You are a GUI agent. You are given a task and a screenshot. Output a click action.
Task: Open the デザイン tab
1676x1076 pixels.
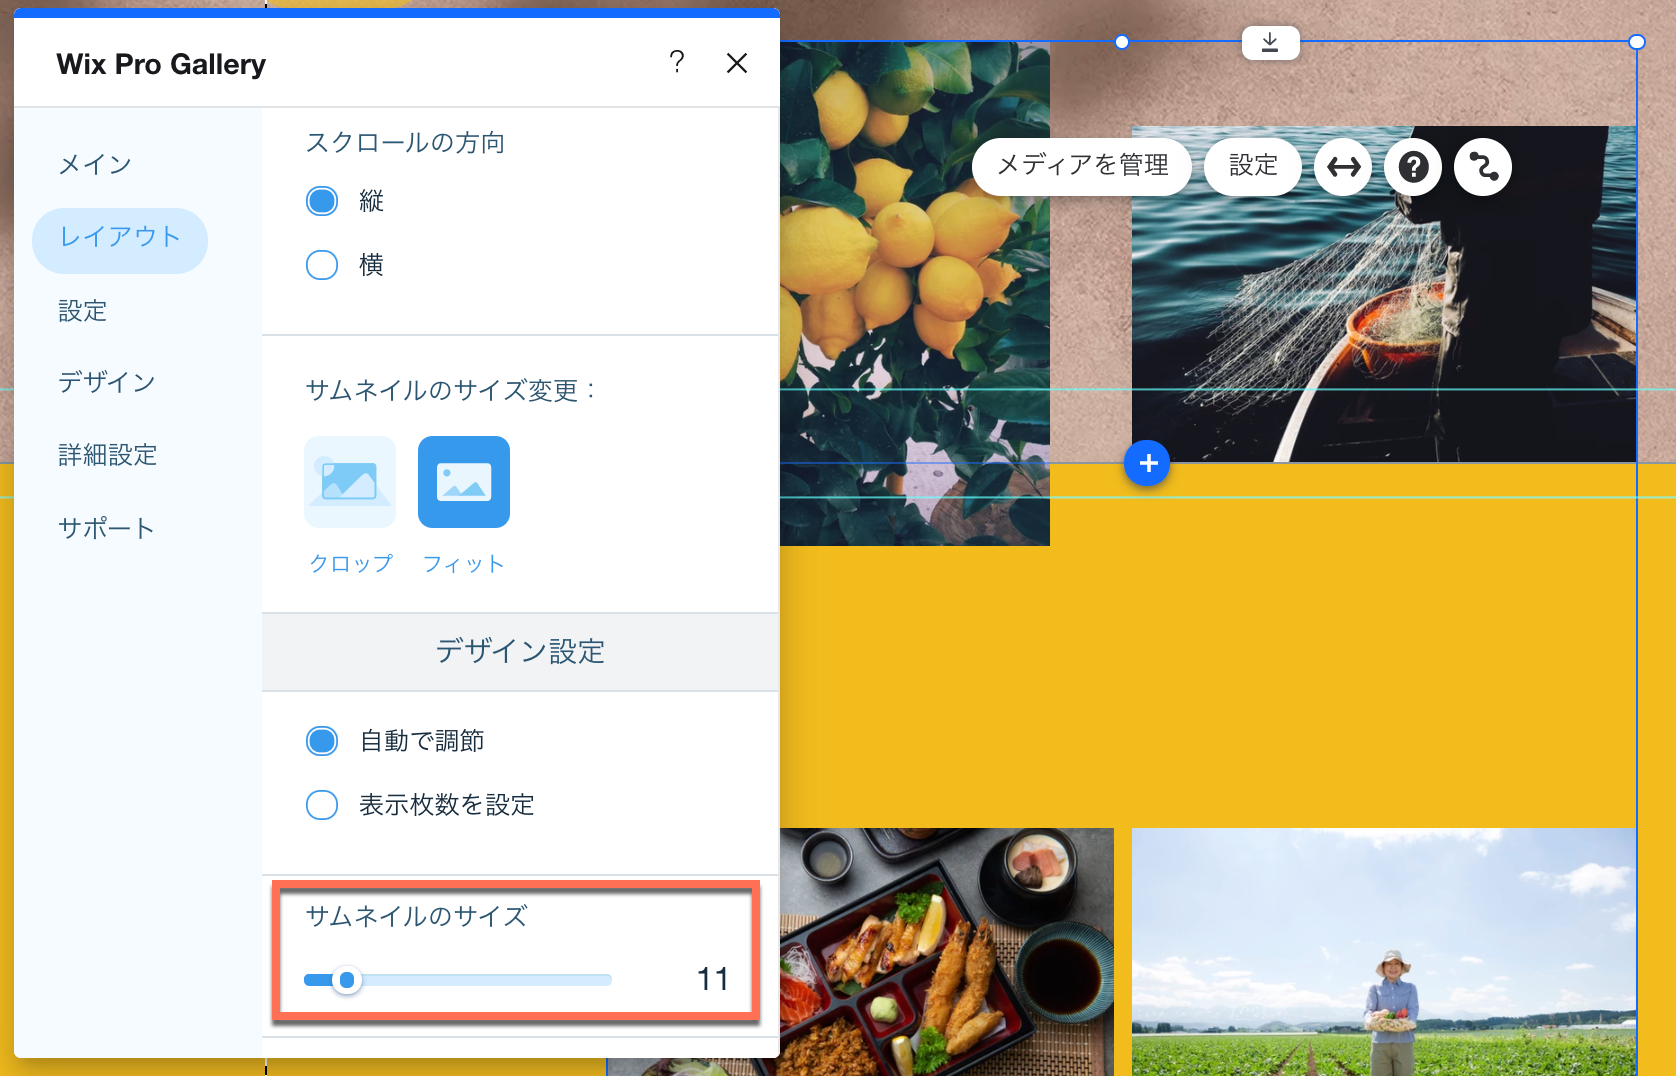point(107,382)
